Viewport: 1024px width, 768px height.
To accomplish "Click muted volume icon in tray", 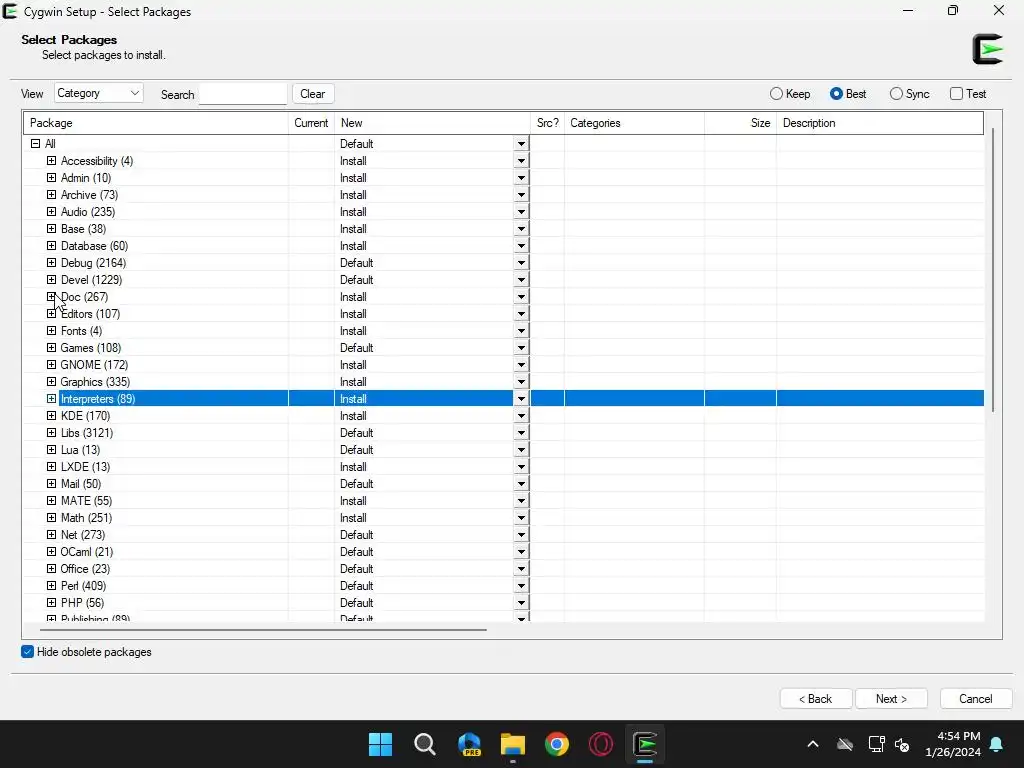I will coord(902,744).
